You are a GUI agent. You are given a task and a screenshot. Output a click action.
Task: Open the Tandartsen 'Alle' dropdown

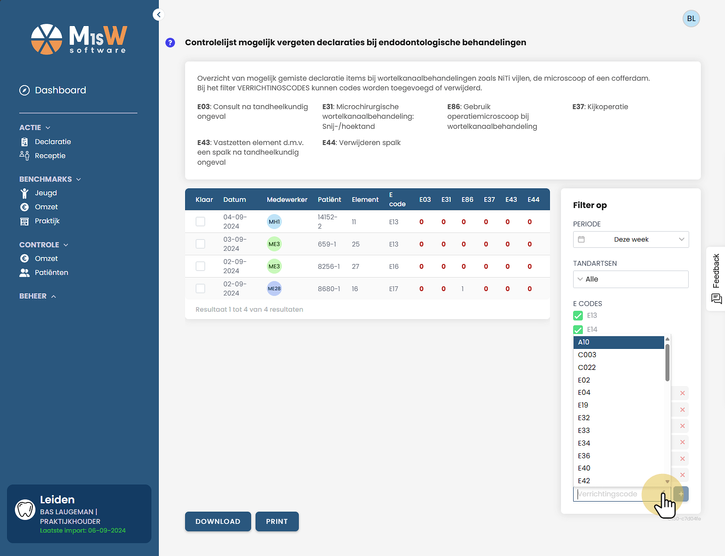631,279
